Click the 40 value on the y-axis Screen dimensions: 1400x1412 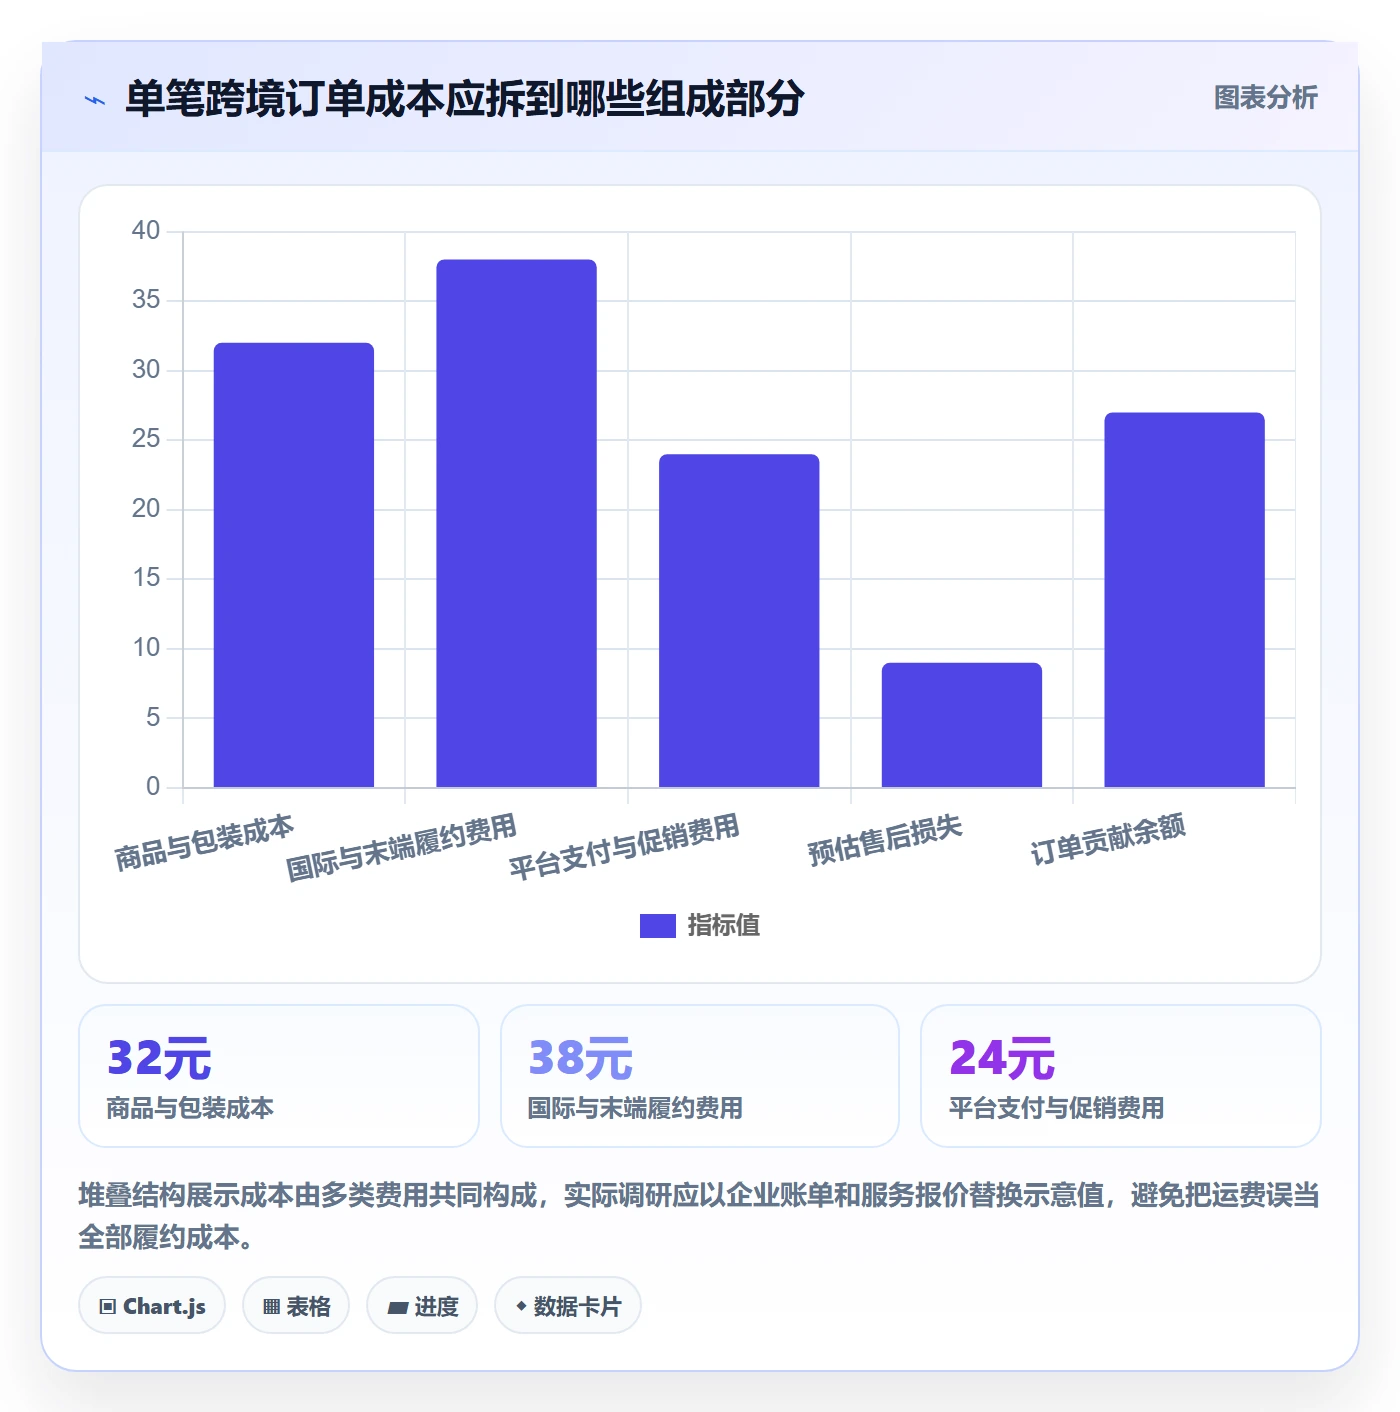[x=146, y=231]
